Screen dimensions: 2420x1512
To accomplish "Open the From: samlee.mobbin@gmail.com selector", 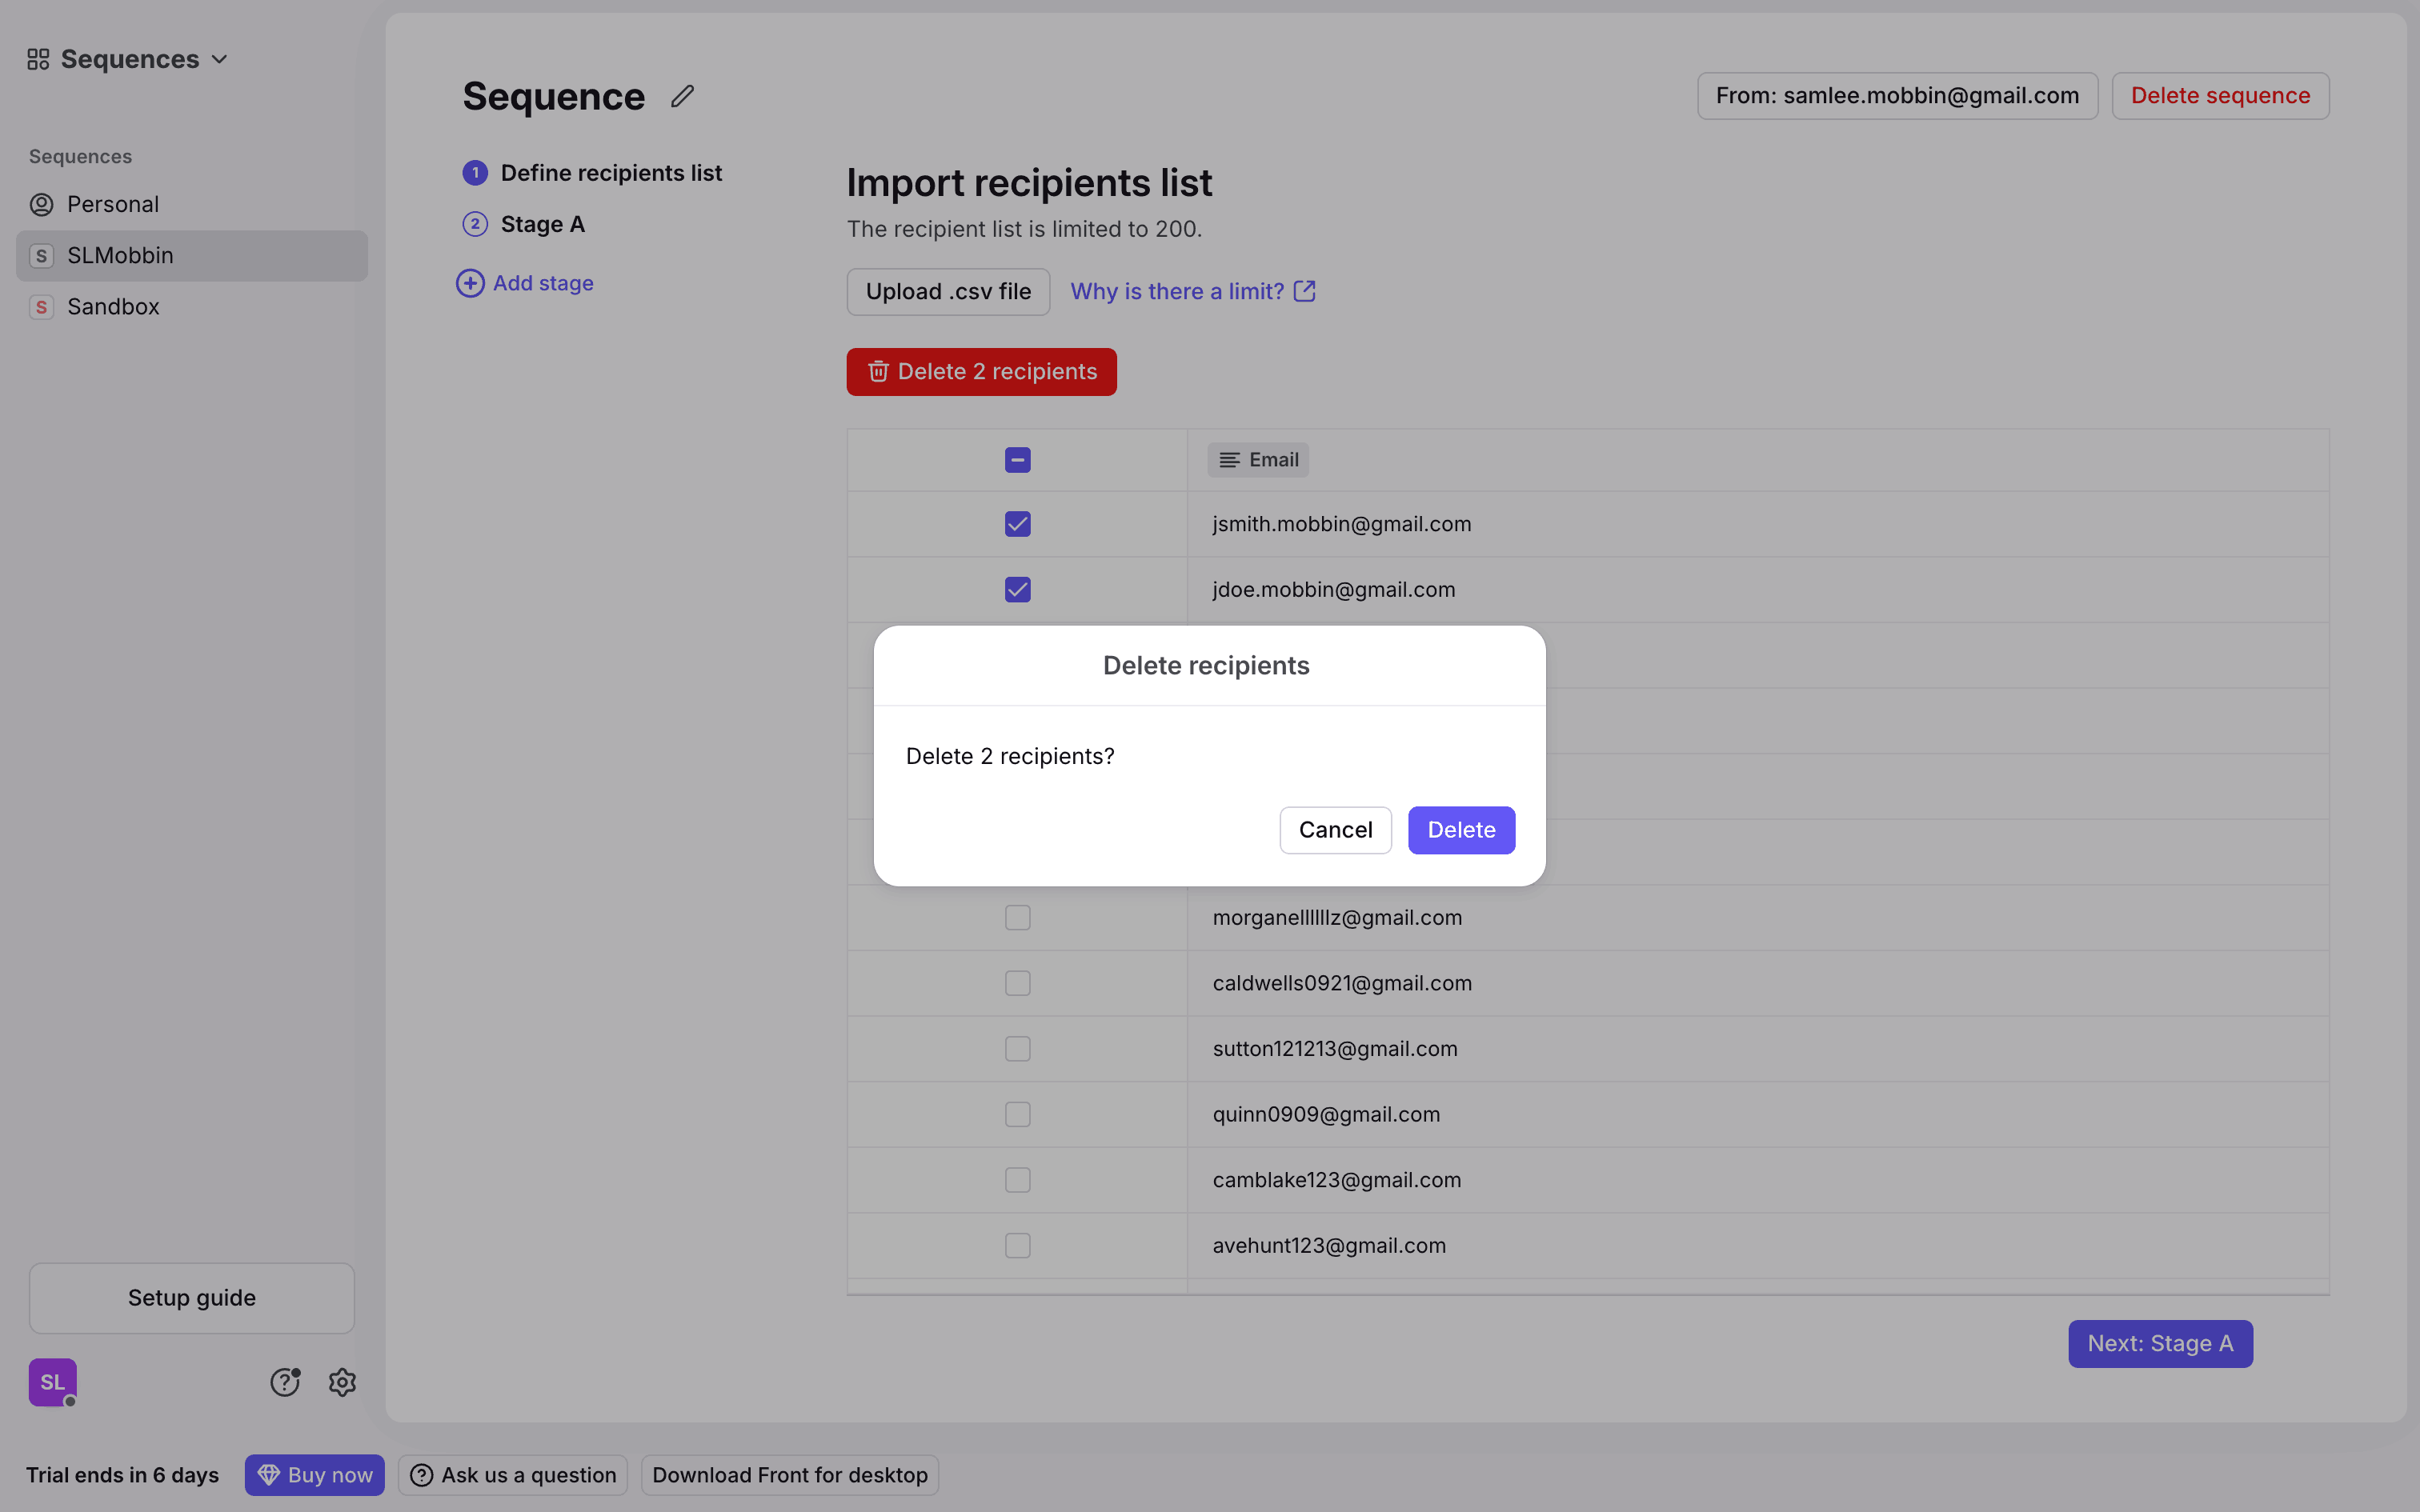I will pos(1896,96).
